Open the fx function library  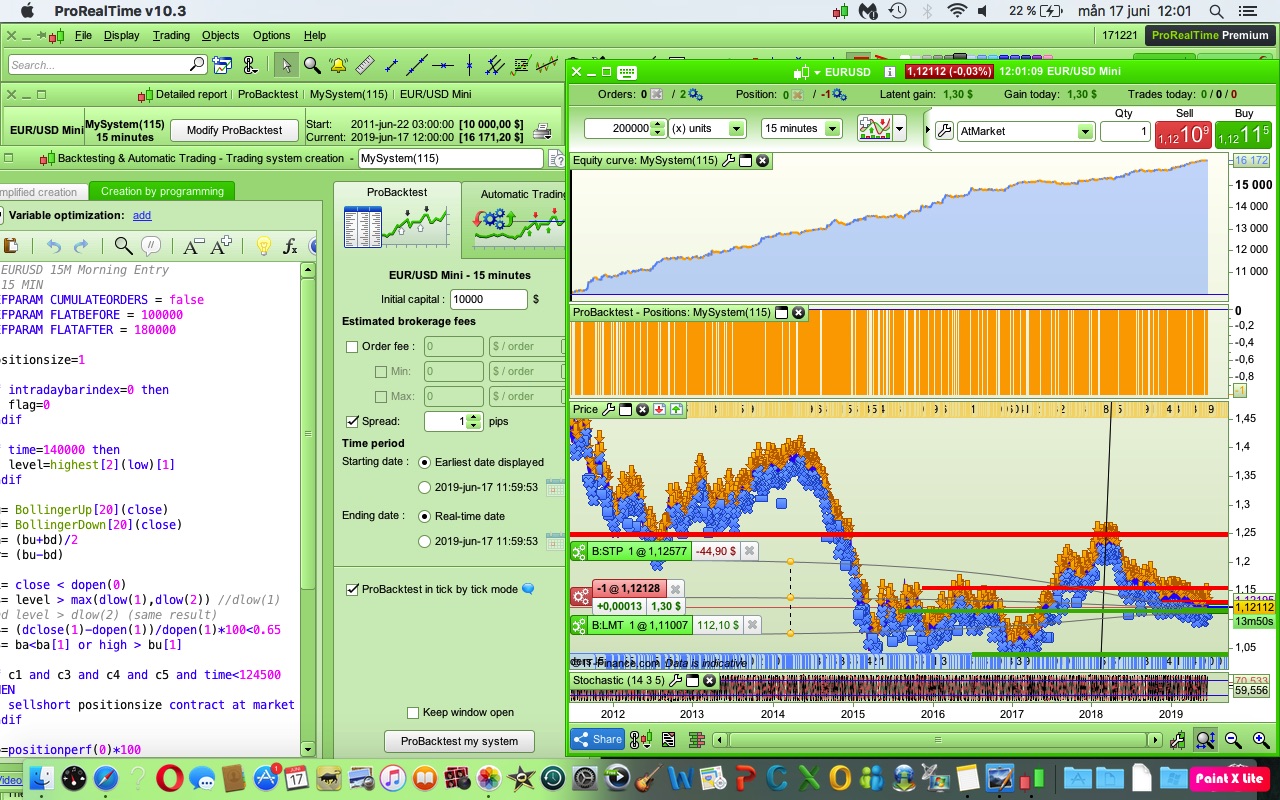click(291, 246)
